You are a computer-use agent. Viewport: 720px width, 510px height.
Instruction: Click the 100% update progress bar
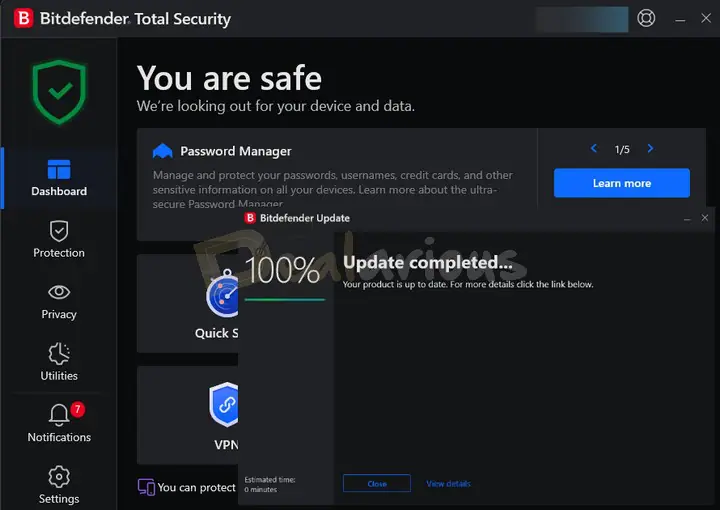285,299
